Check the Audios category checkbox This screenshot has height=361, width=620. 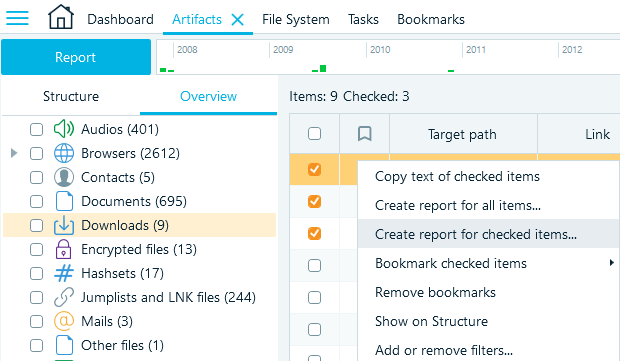pos(36,129)
